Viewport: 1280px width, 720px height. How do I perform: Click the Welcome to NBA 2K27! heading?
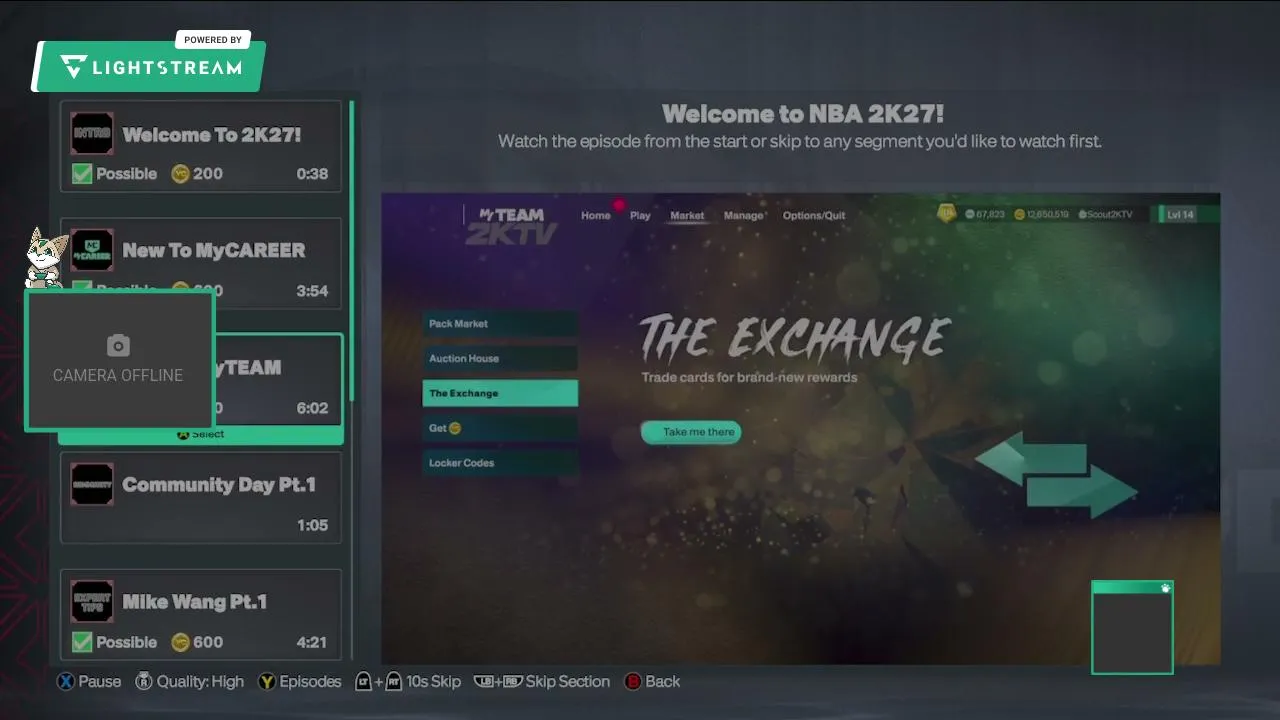(803, 113)
